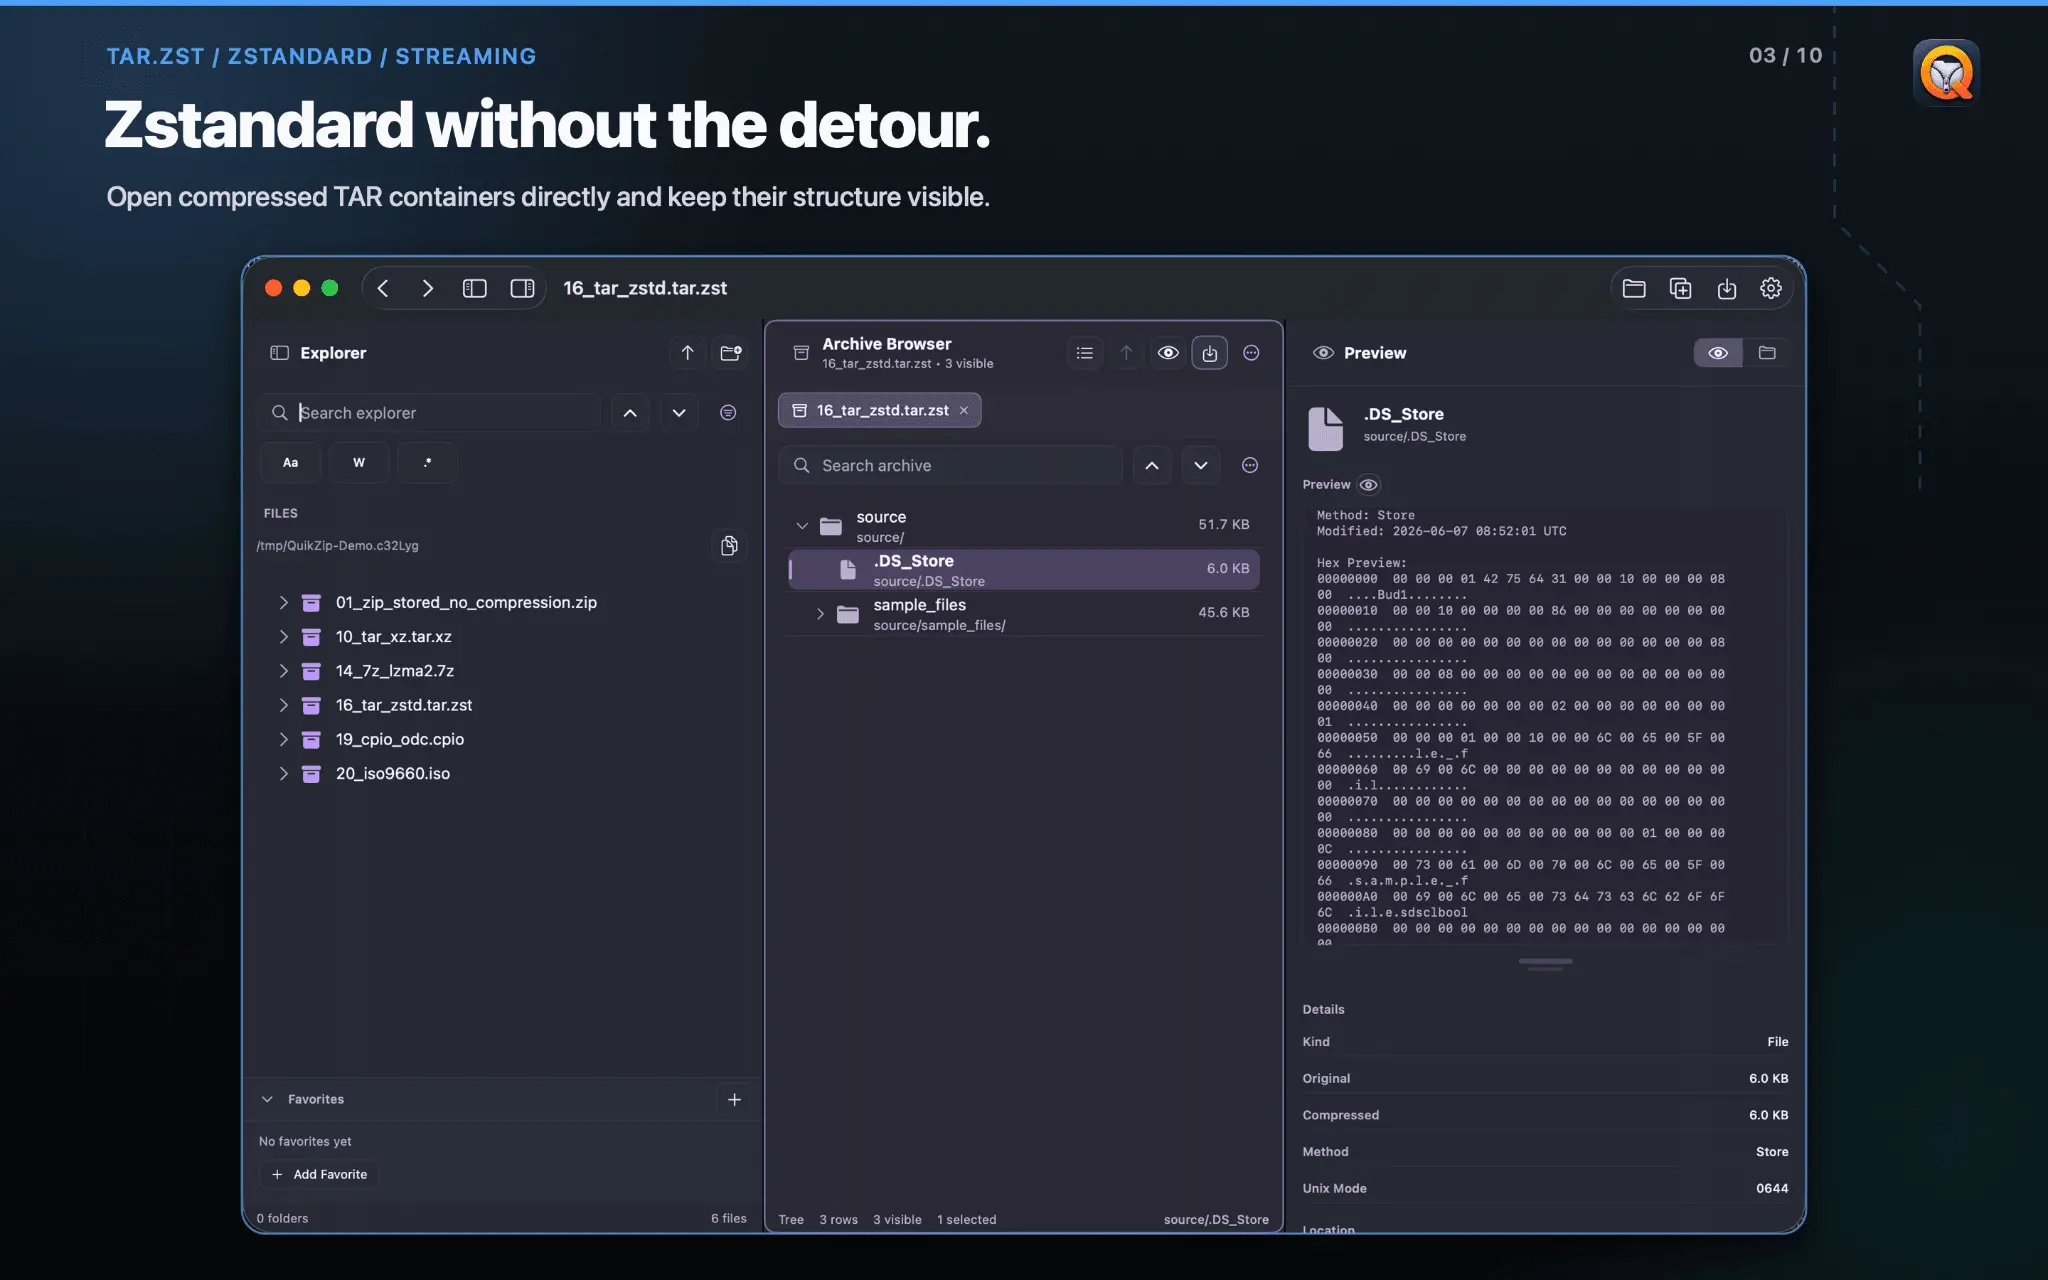Jump to next archive search result
2048x1280 pixels.
1200,466
